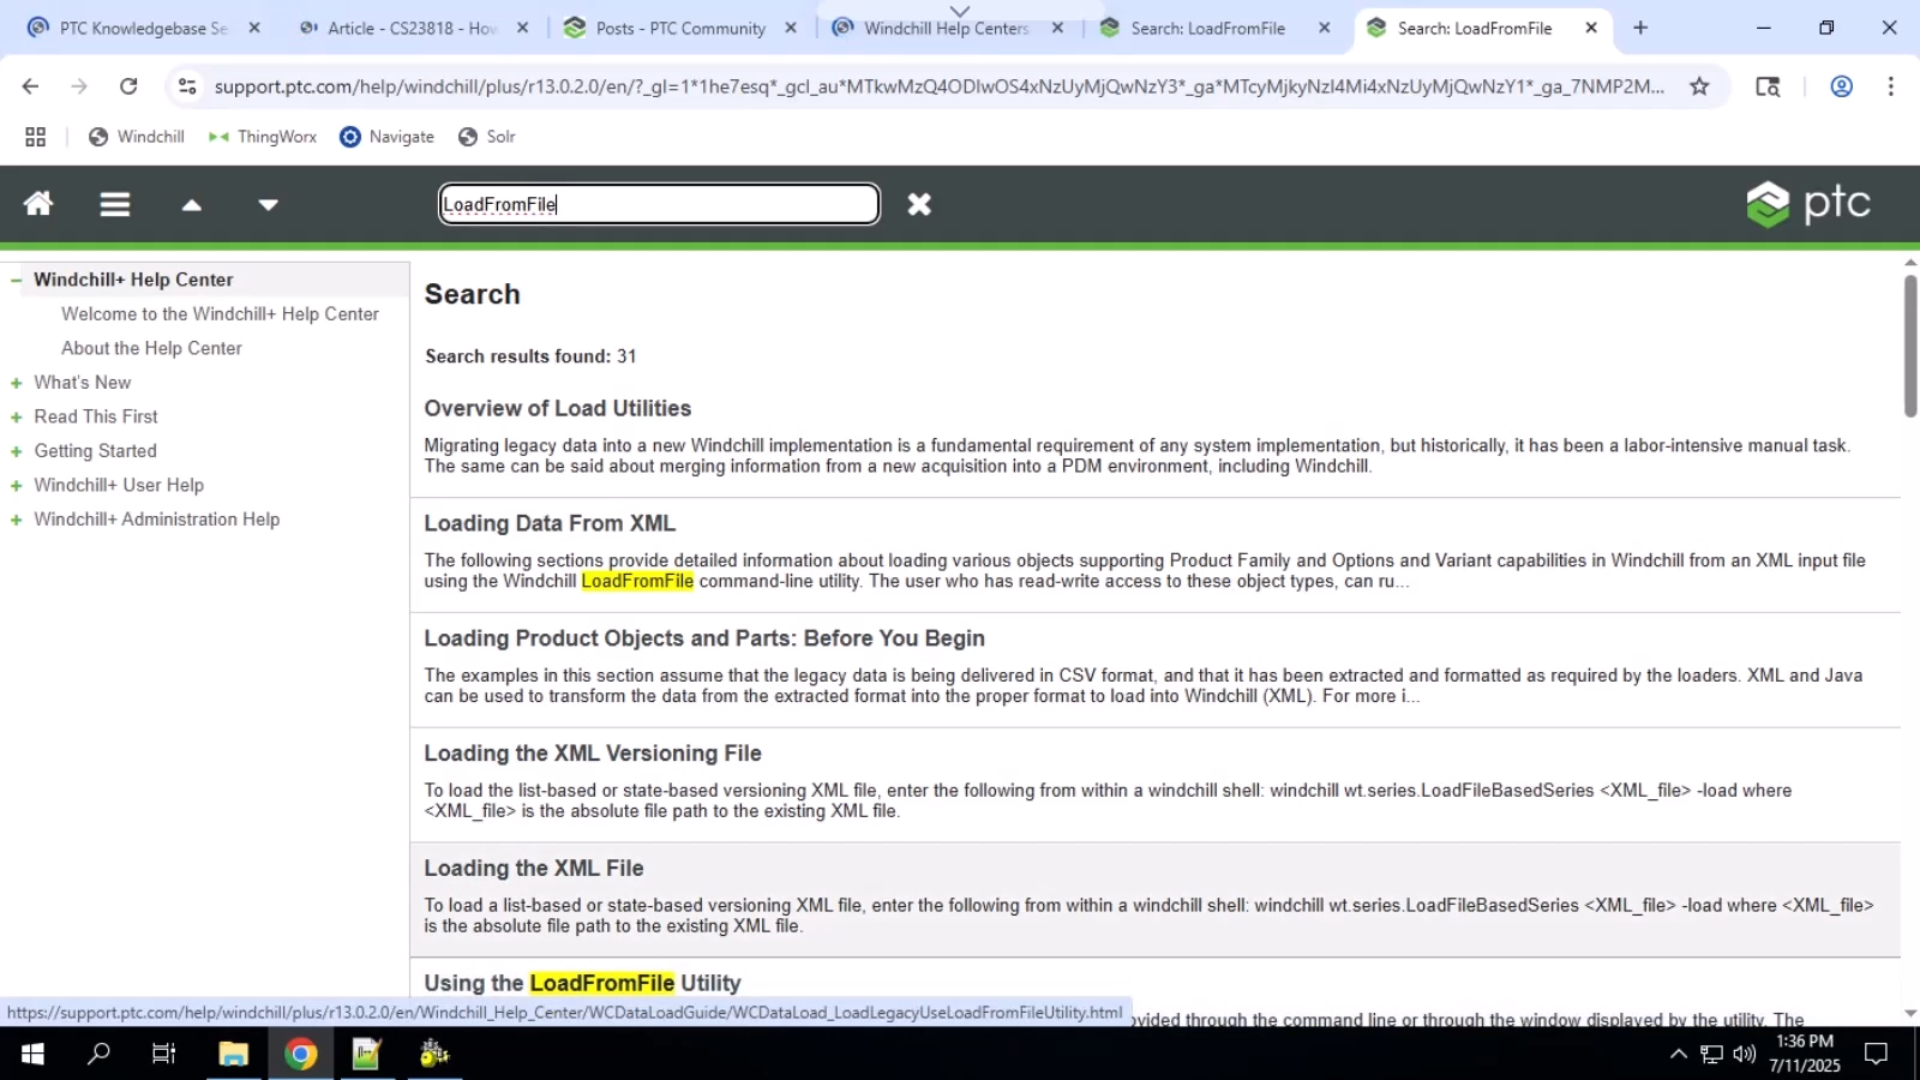
Task: Open the Using the LoadFromFile Utility result
Action: point(583,983)
